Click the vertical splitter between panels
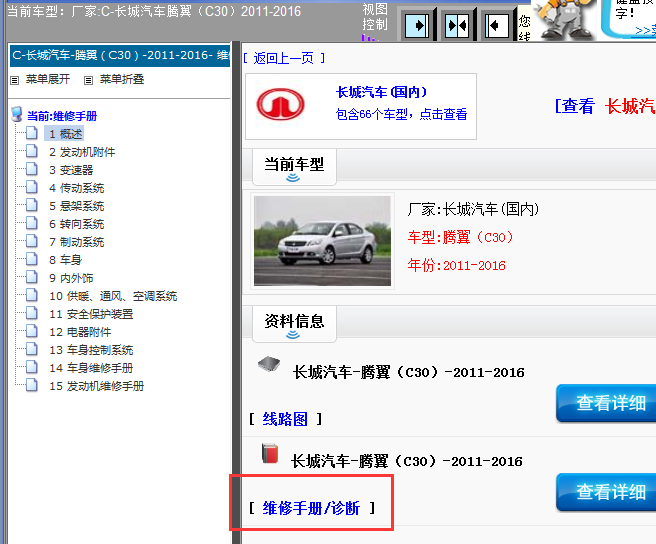The image size is (656, 544). pos(236,293)
